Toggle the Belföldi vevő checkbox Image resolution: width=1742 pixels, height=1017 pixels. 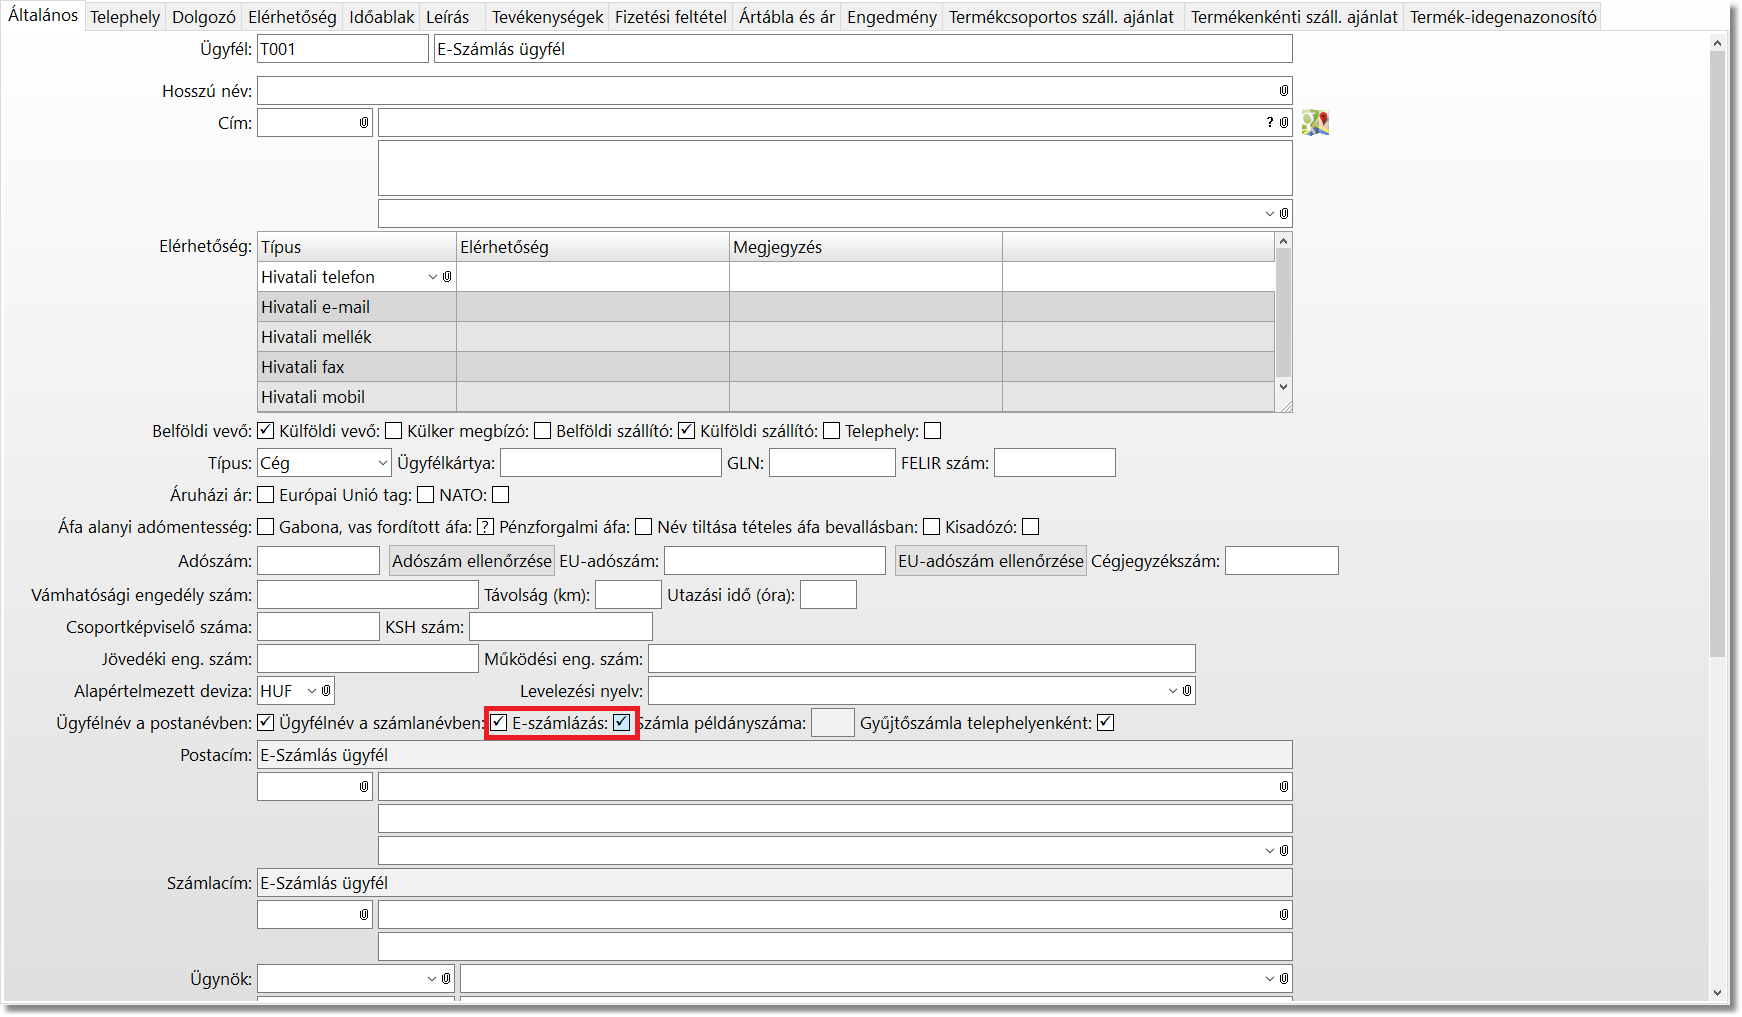(x=266, y=431)
